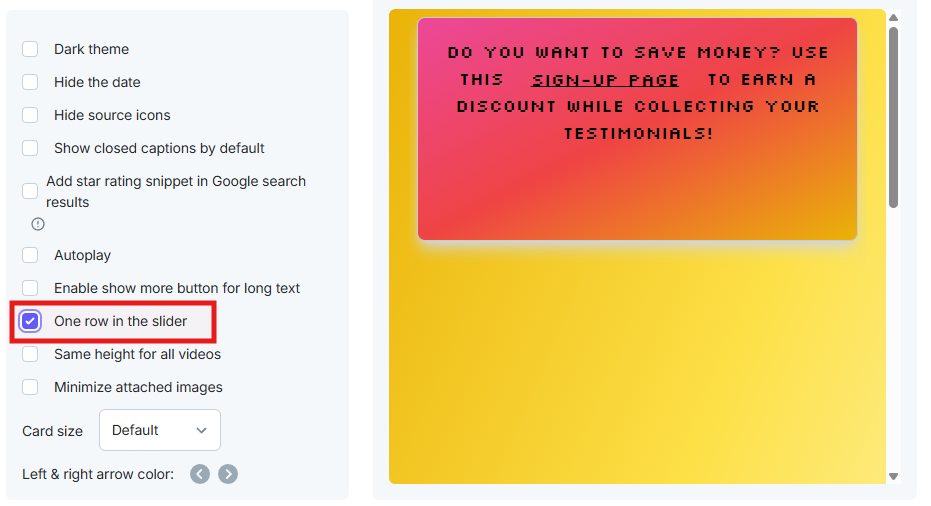Tick the Minimize attached images checkbox
The height and width of the screenshot is (506, 931).
pos(30,387)
